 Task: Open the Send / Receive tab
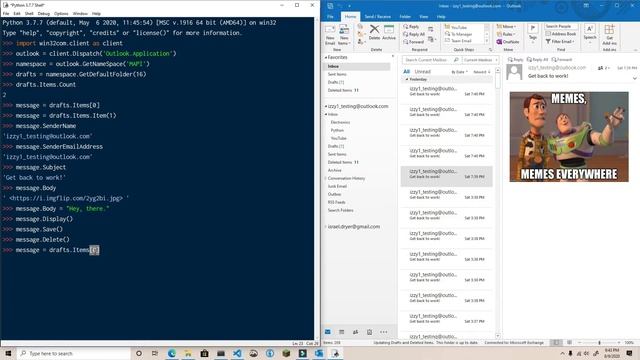tap(377, 17)
